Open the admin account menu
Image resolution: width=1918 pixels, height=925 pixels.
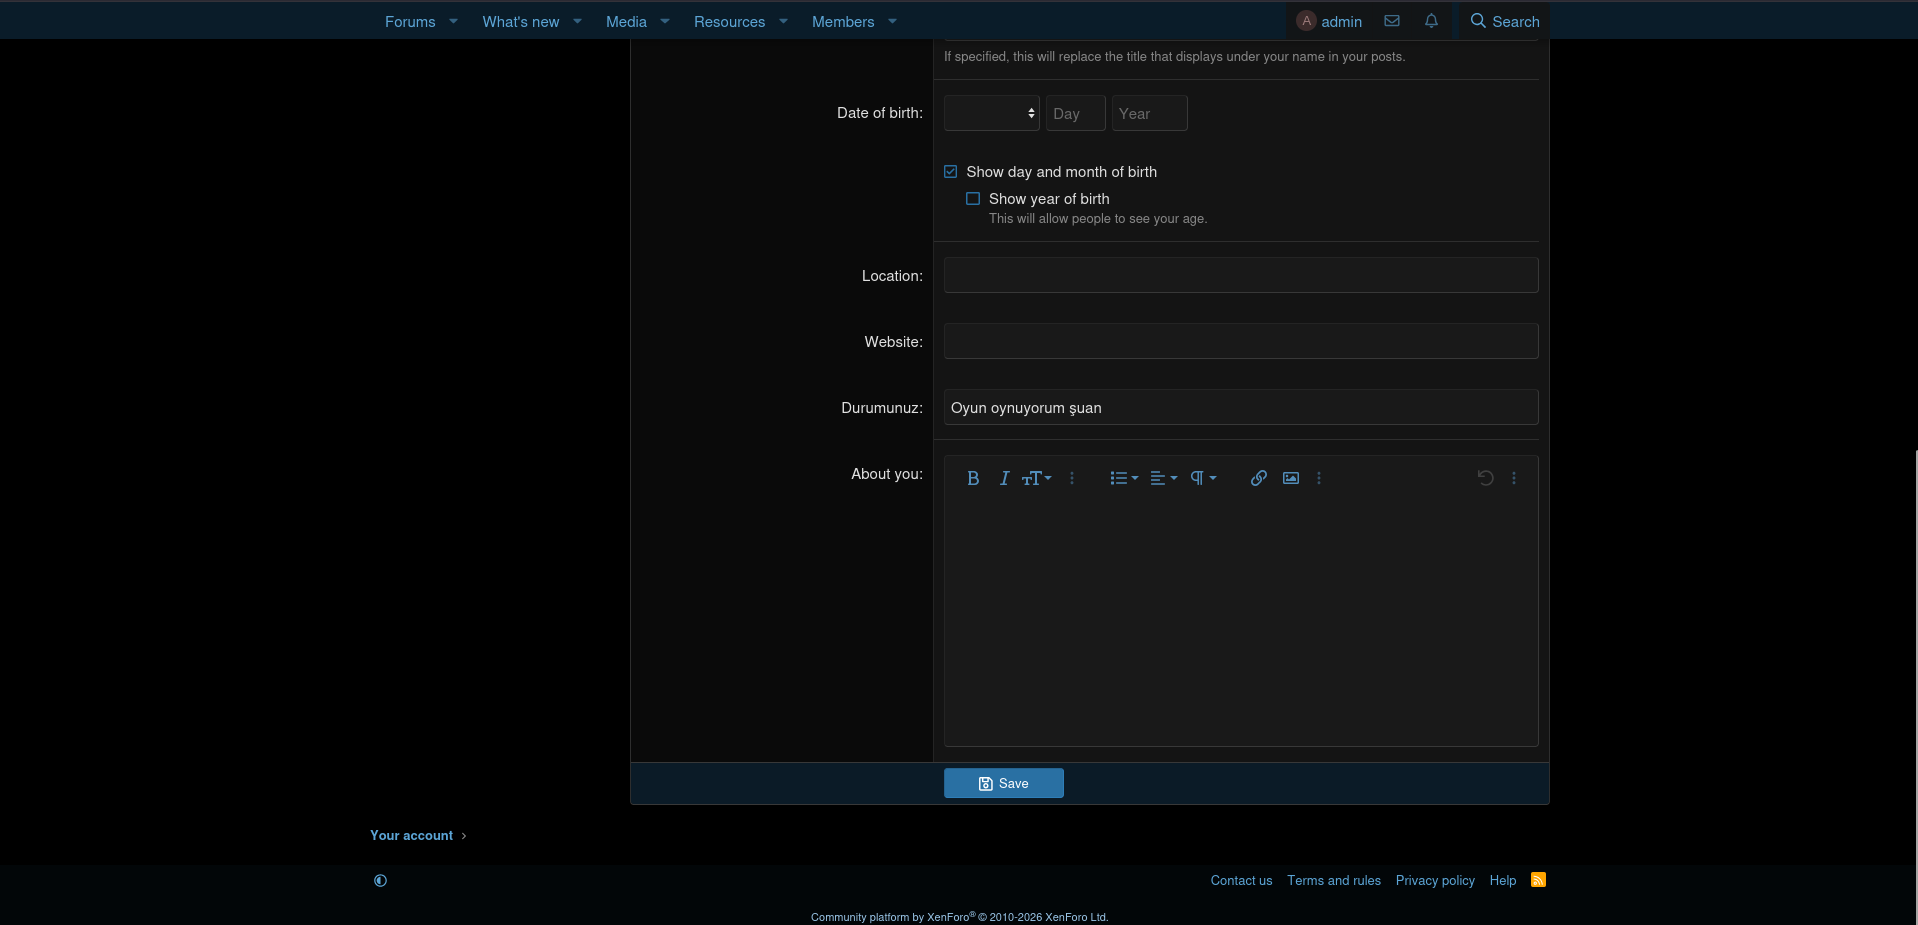(x=1329, y=21)
